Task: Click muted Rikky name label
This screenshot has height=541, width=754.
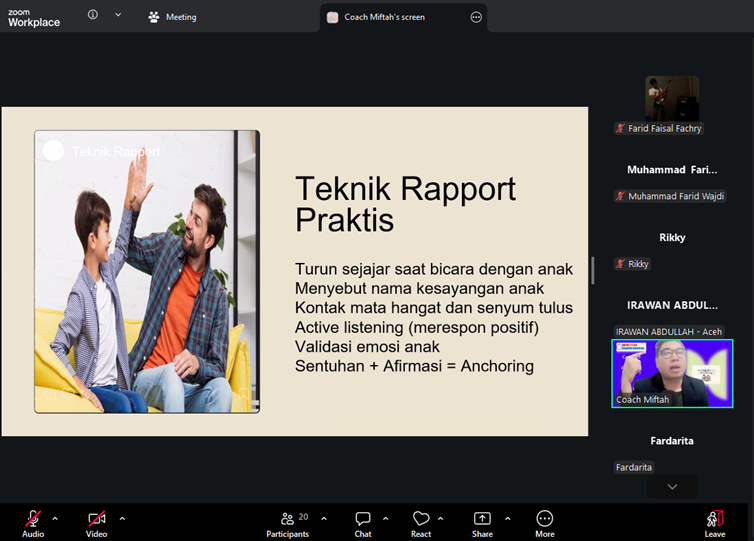Action: coord(633,264)
